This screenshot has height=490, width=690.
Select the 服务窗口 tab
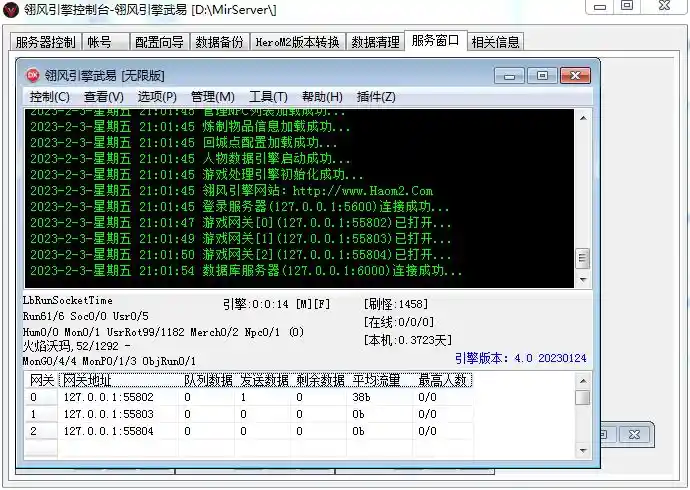click(x=435, y=41)
